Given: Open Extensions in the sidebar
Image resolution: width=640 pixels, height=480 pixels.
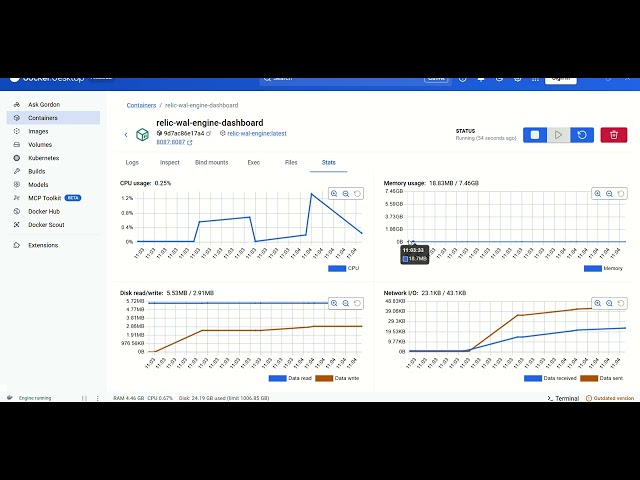Looking at the screenshot, I should coord(53,245).
